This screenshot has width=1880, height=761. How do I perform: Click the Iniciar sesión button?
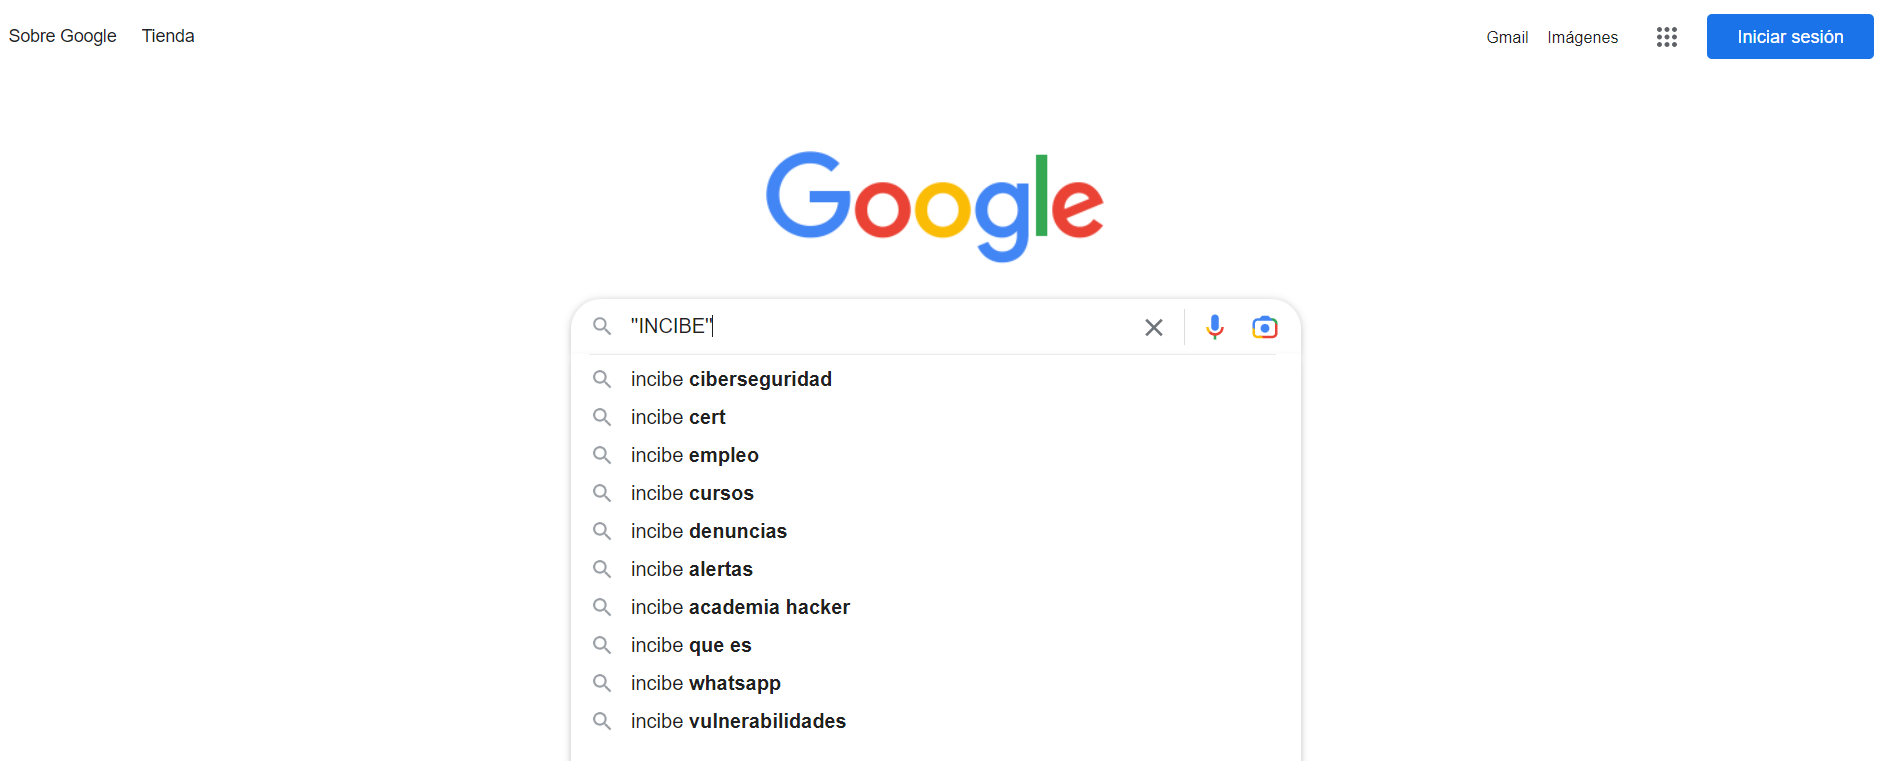tap(1789, 37)
